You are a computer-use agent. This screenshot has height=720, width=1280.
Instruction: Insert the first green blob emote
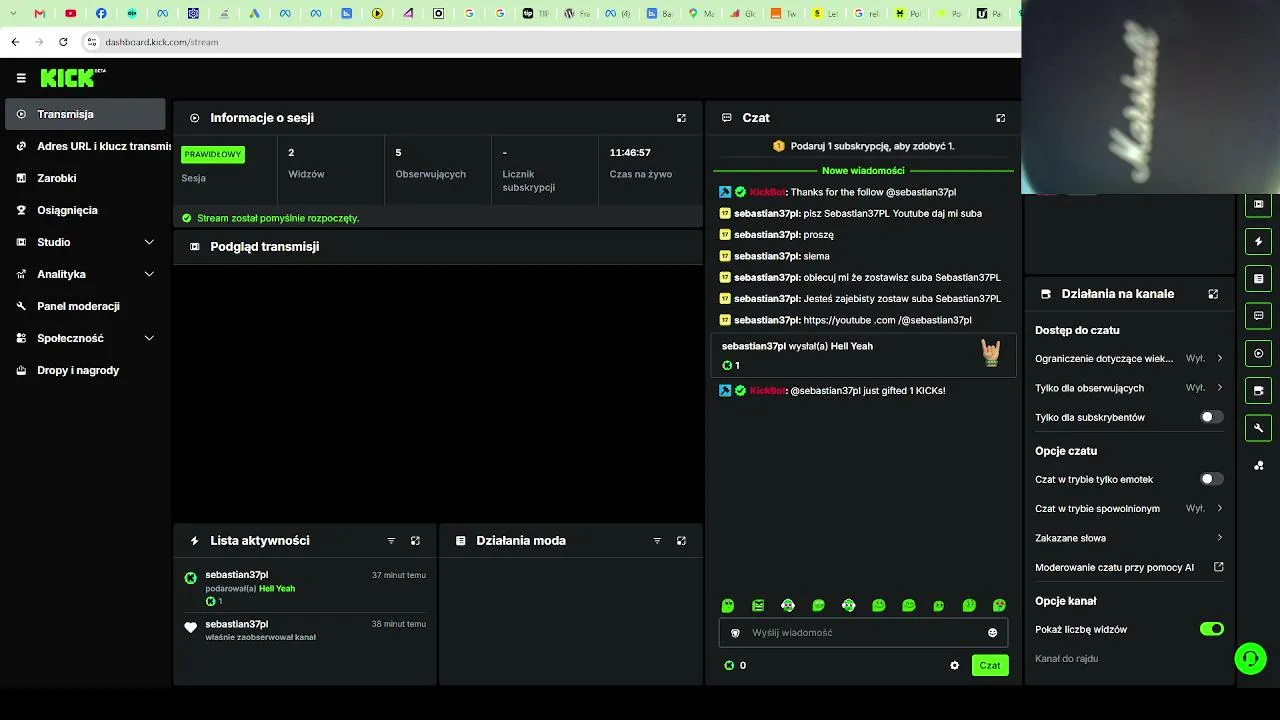pyautogui.click(x=728, y=606)
